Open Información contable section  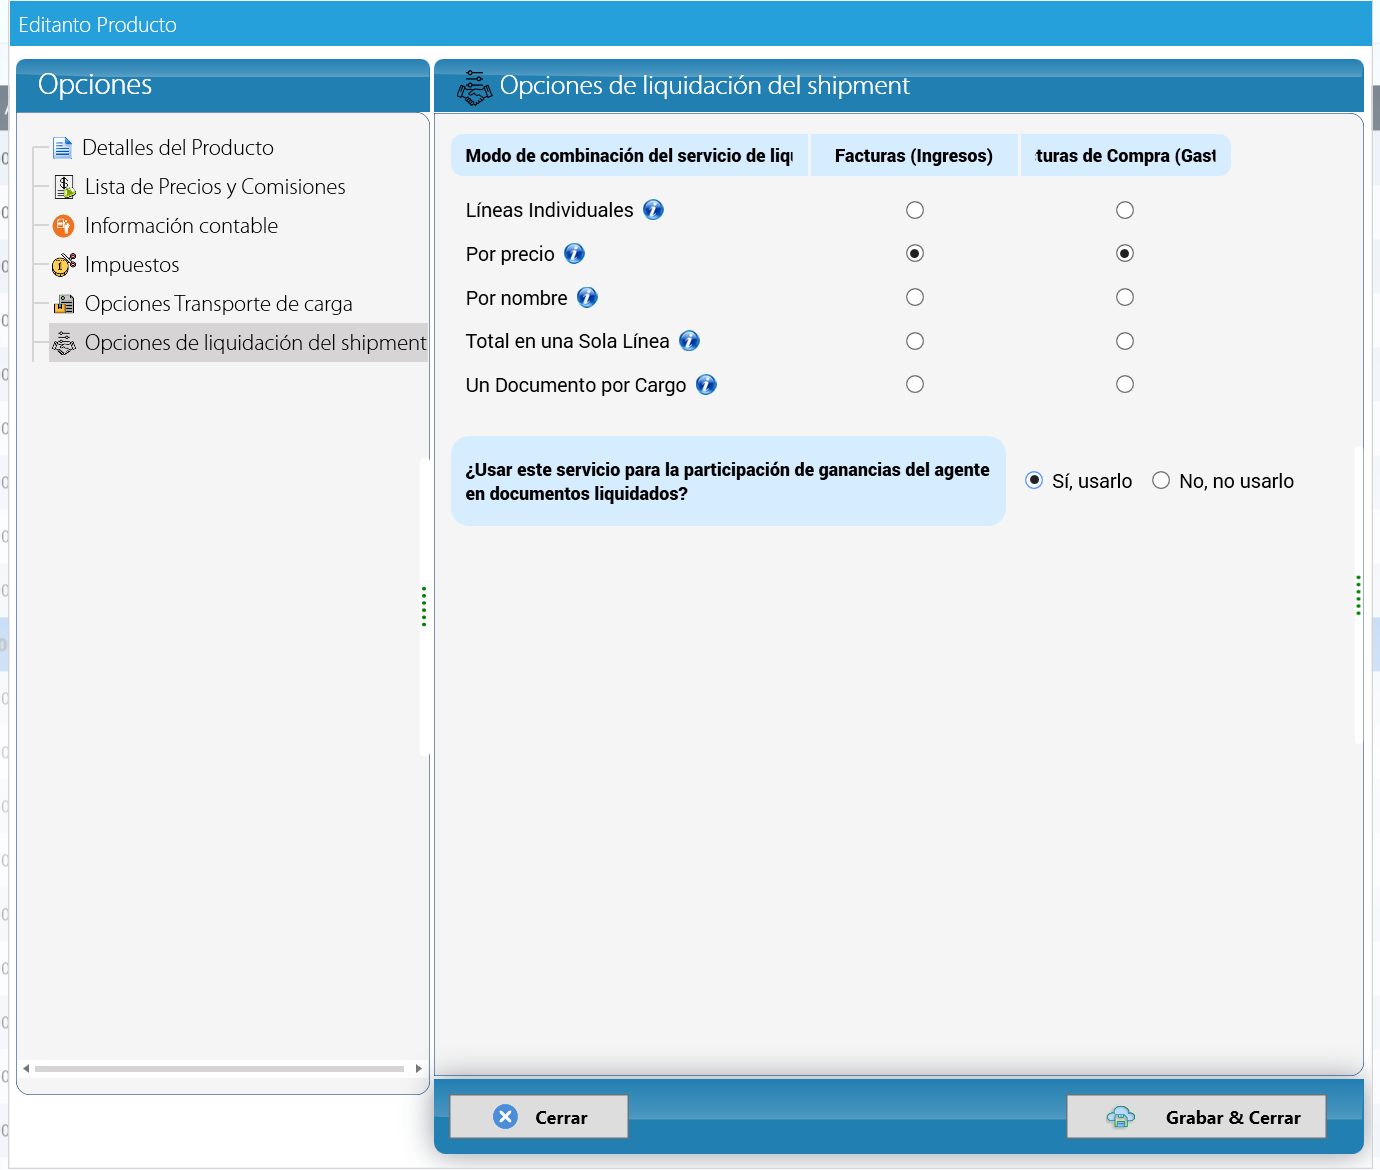181,226
